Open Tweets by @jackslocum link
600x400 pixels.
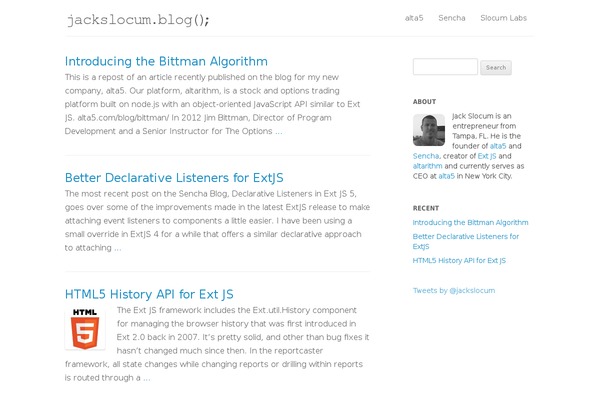454,291
